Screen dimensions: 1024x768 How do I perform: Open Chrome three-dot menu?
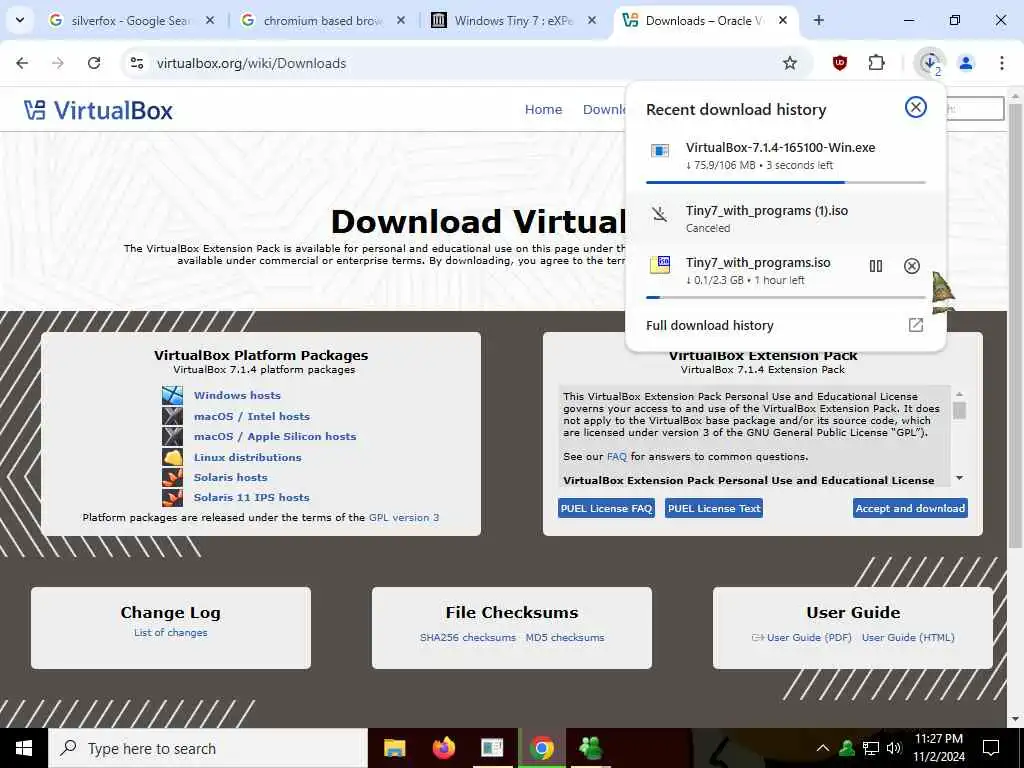(1001, 63)
